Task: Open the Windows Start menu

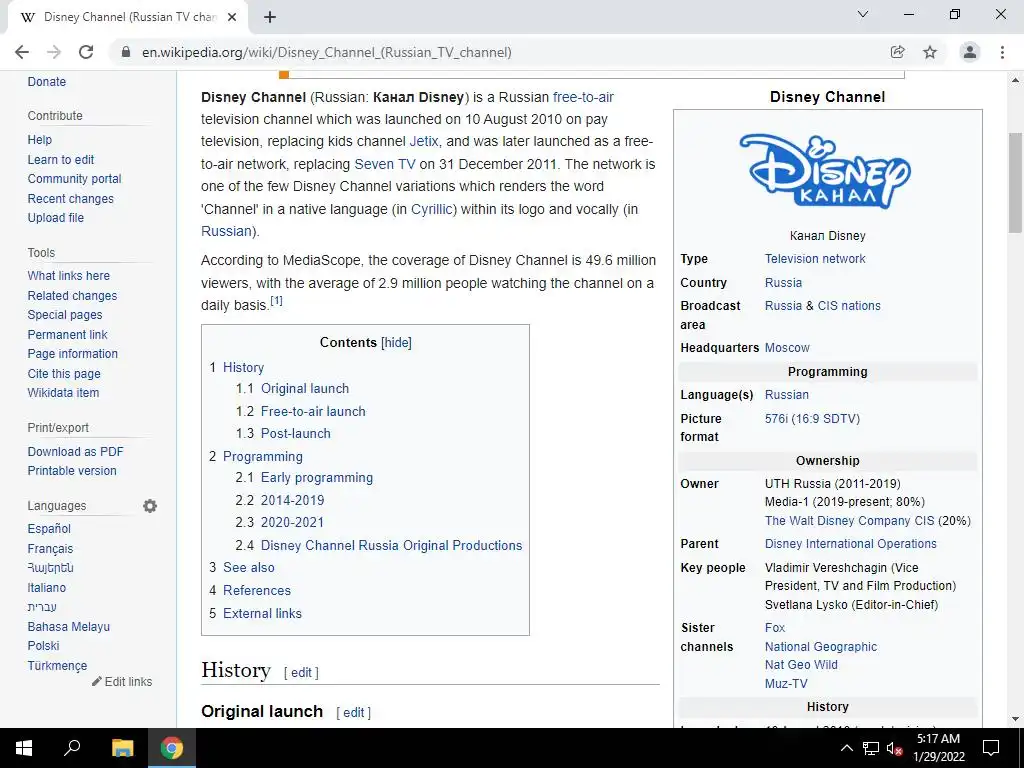Action: tap(24, 748)
